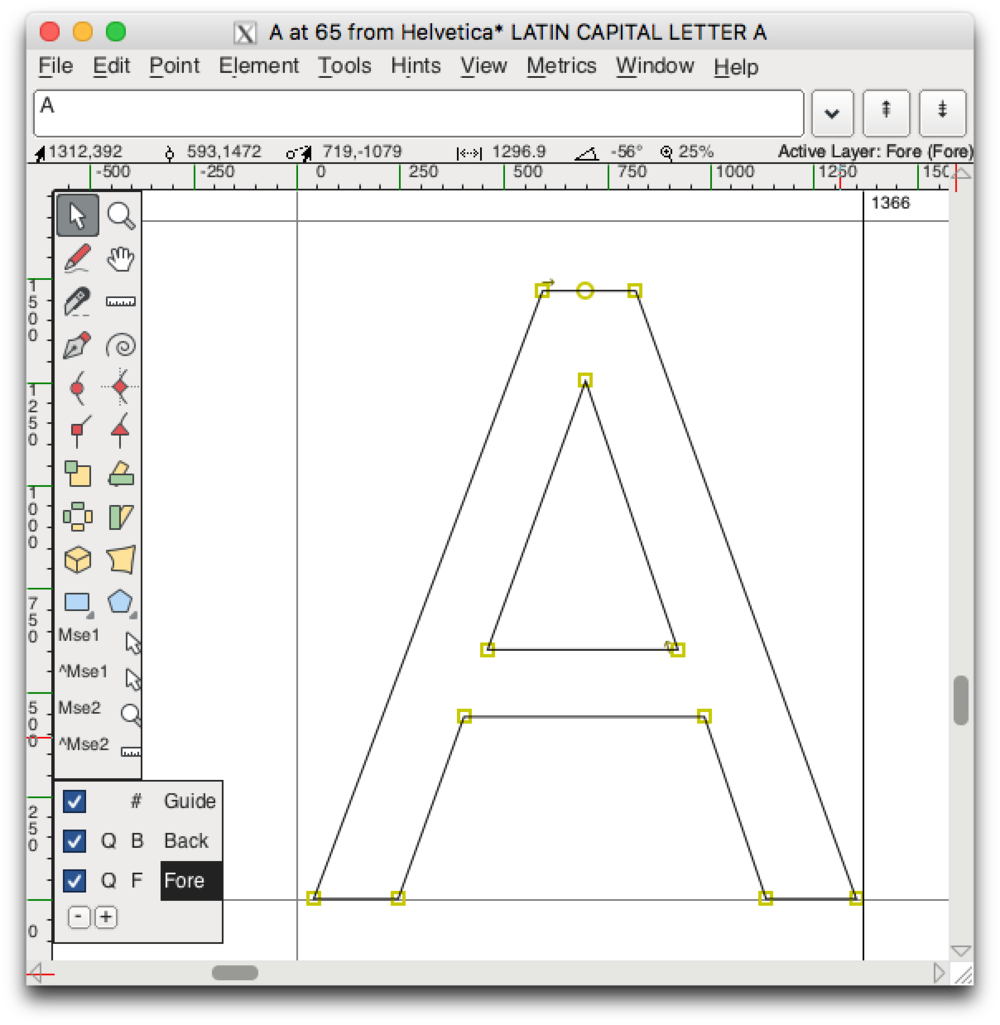Choose the spiro spiral tool
Screen dimensions: 1000x1025
(x=121, y=344)
